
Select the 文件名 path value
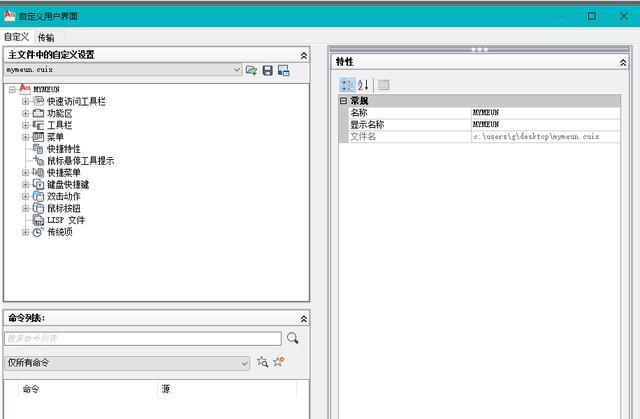tap(546, 136)
